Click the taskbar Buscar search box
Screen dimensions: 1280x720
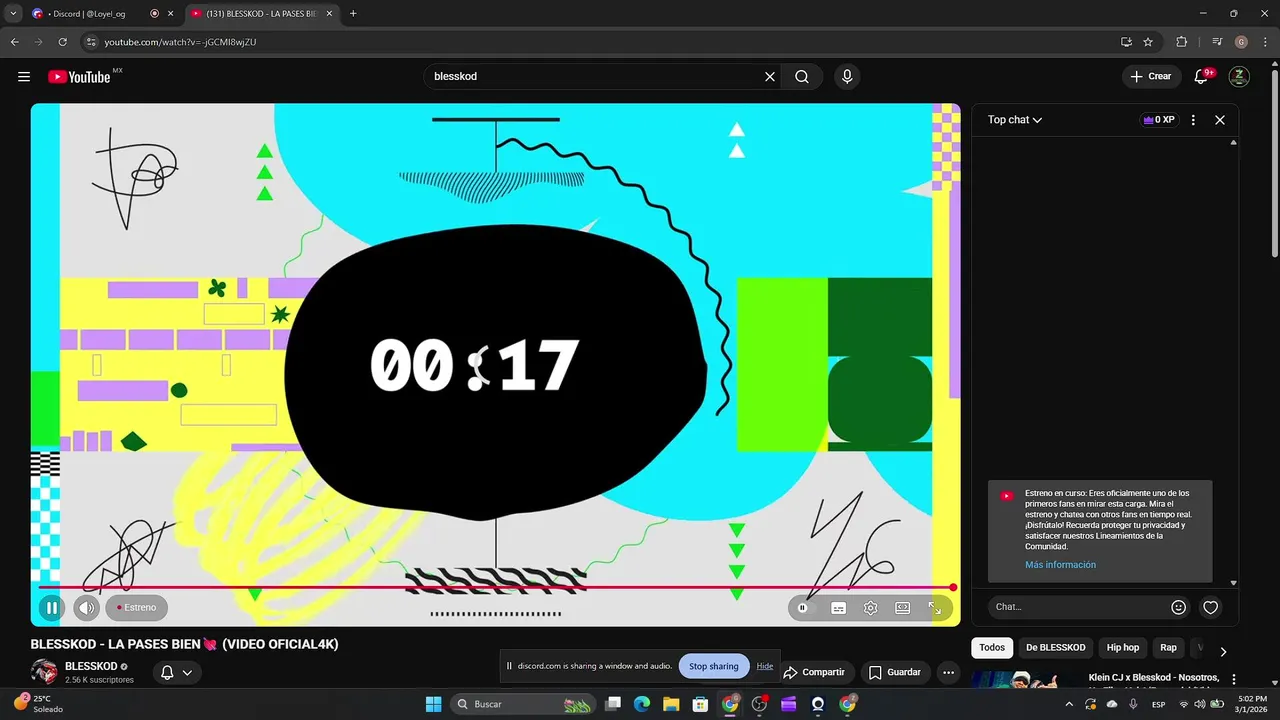coord(523,704)
